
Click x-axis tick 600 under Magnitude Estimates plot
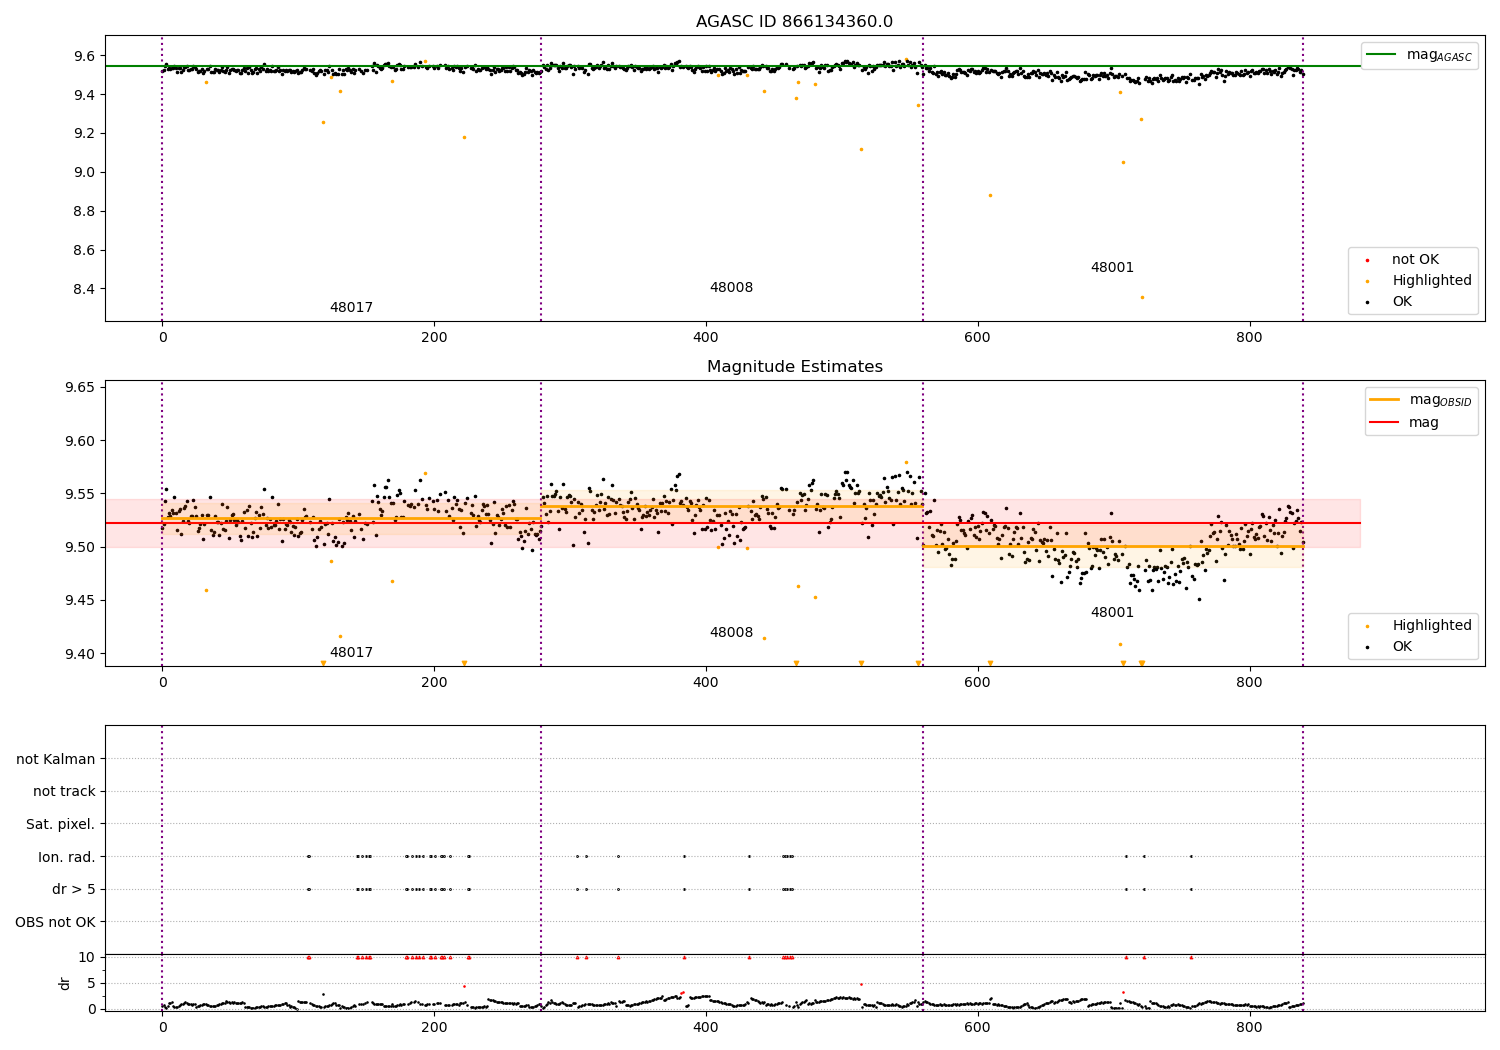coord(977,683)
